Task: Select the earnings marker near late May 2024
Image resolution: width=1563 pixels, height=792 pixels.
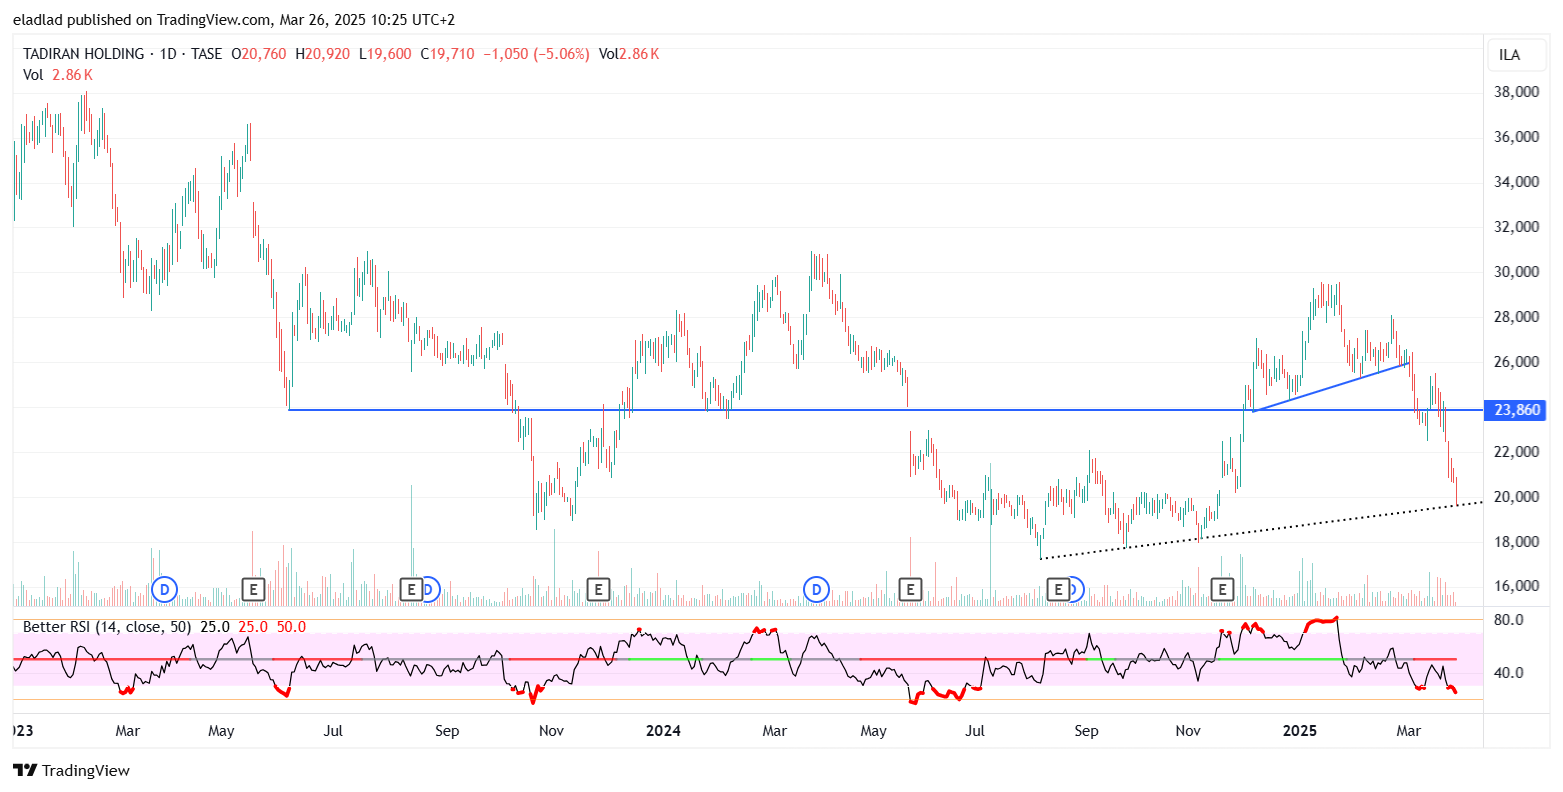Action: pyautogui.click(x=910, y=590)
